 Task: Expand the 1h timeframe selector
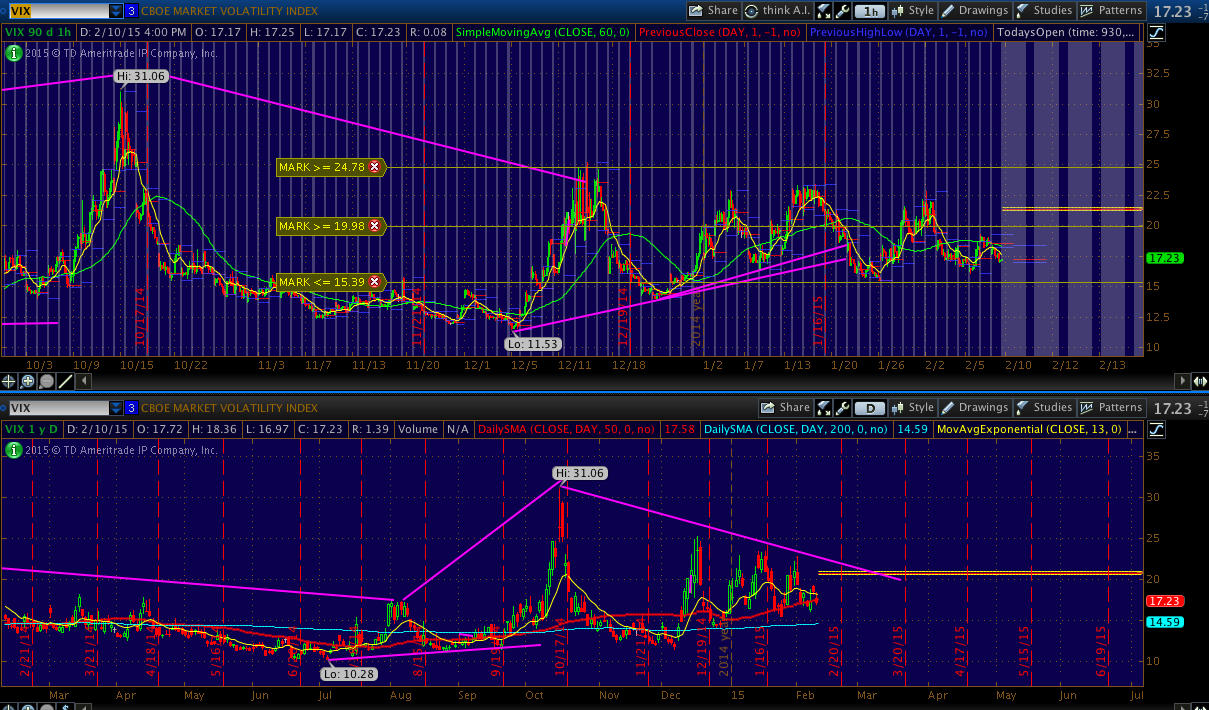872,11
